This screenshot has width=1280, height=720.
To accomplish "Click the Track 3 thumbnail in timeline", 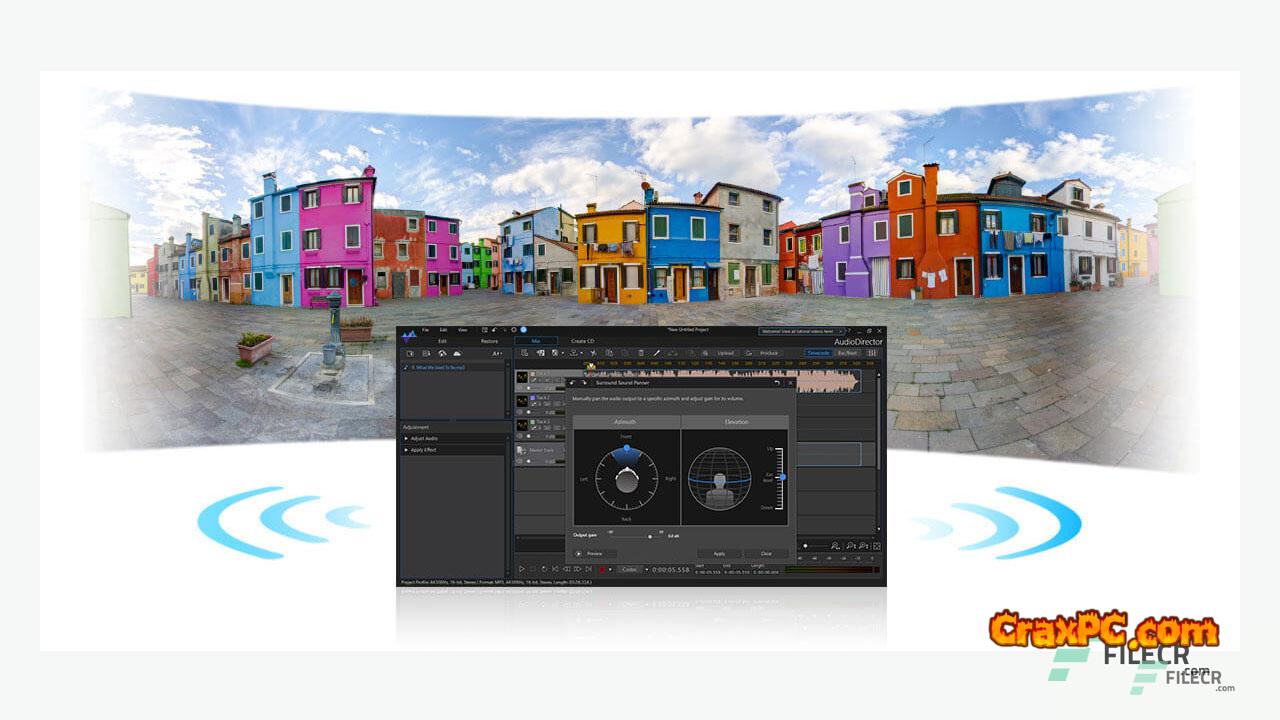I will (521, 424).
